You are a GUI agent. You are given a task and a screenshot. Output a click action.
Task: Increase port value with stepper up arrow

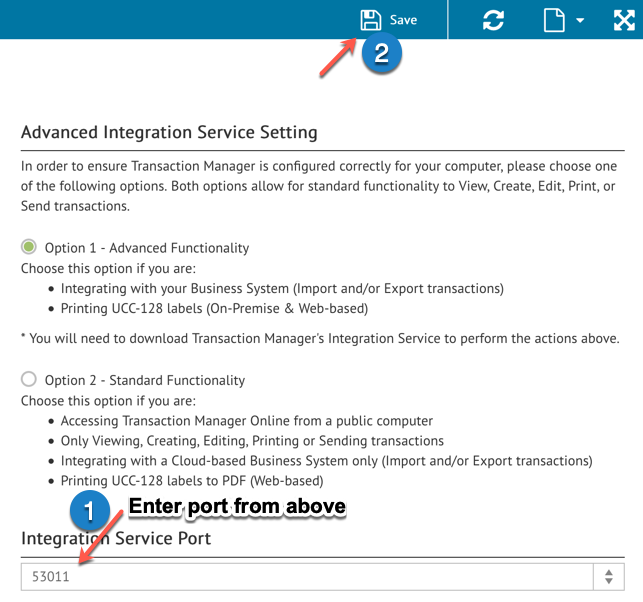[x=609, y=572]
